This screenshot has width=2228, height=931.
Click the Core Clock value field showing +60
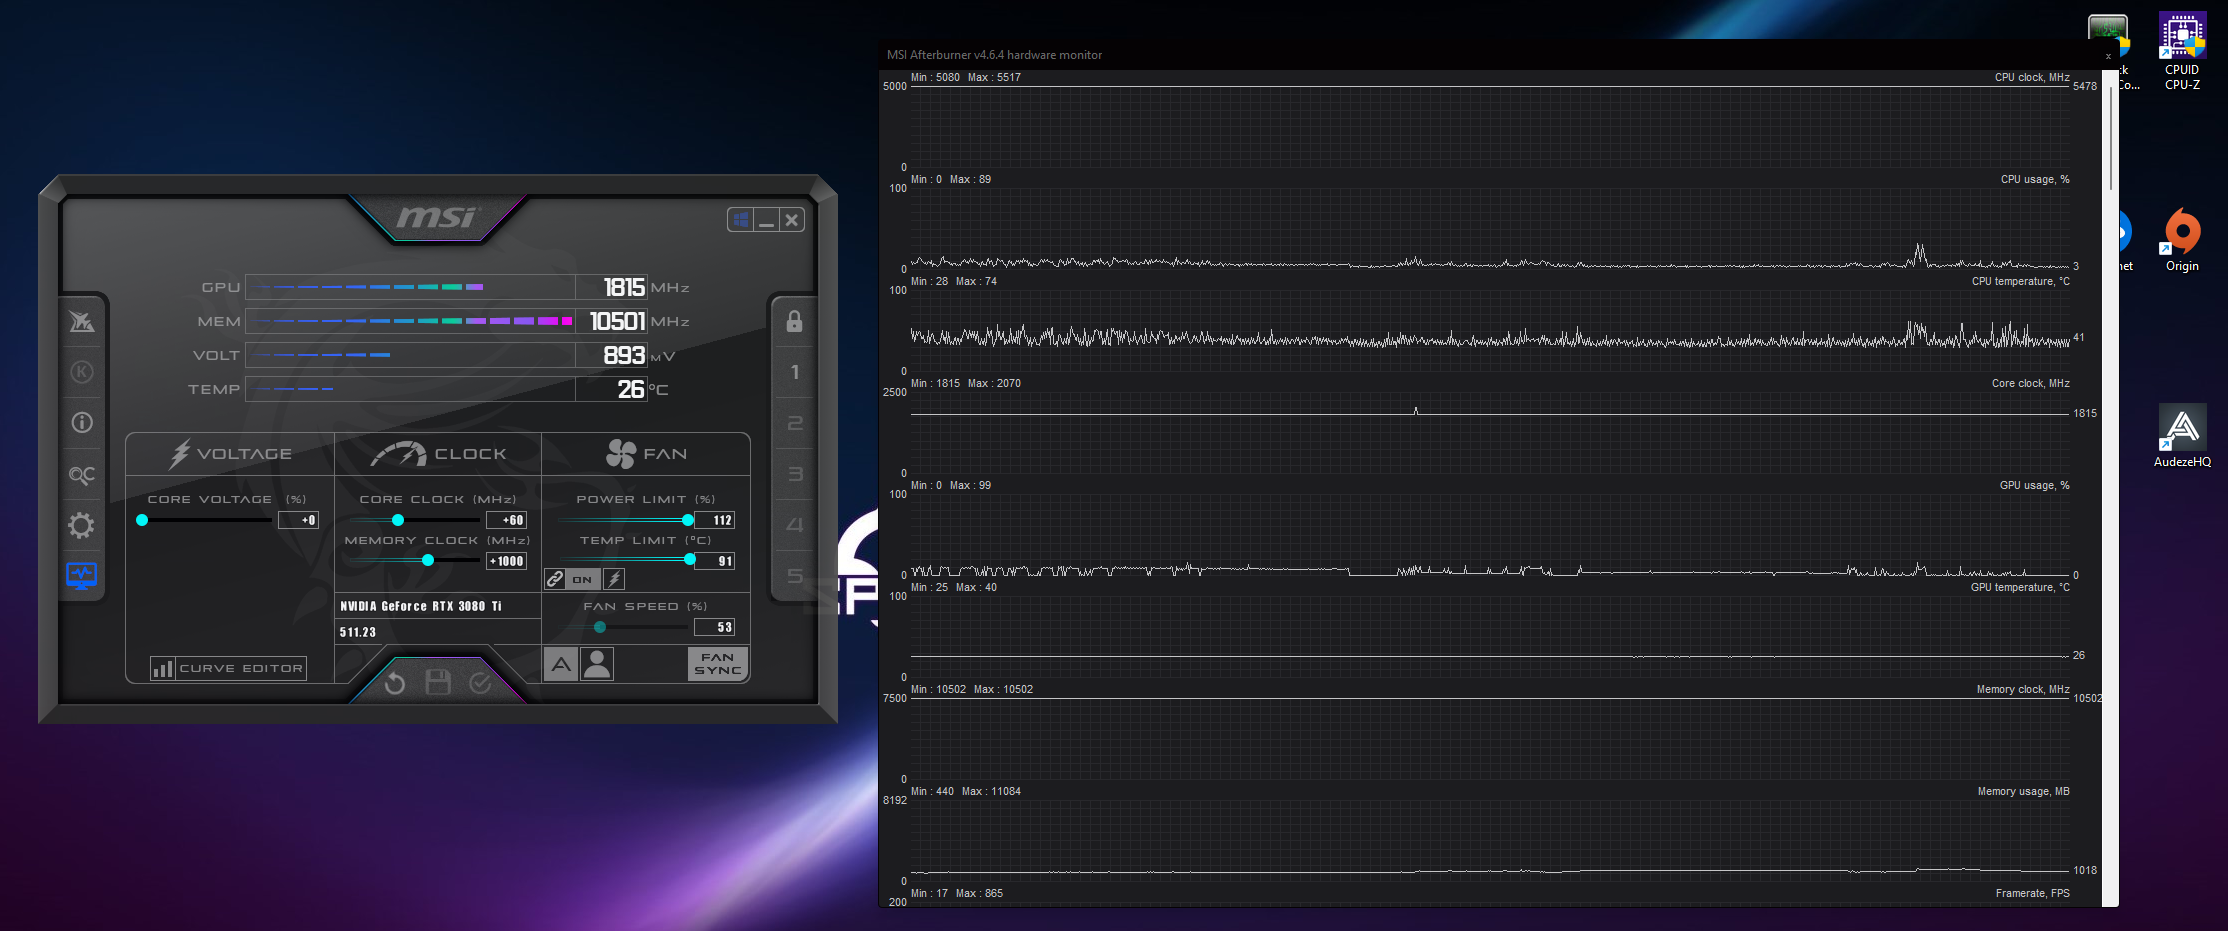point(506,520)
